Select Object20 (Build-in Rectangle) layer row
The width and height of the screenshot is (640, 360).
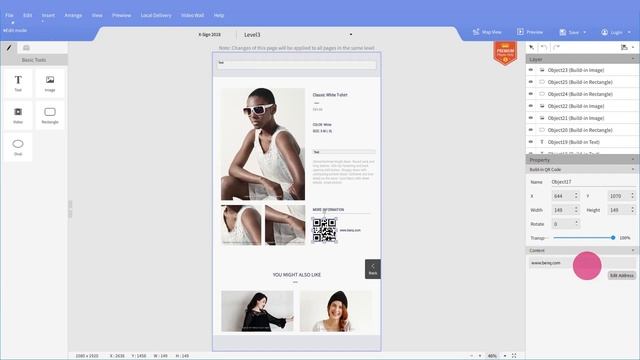tap(582, 130)
